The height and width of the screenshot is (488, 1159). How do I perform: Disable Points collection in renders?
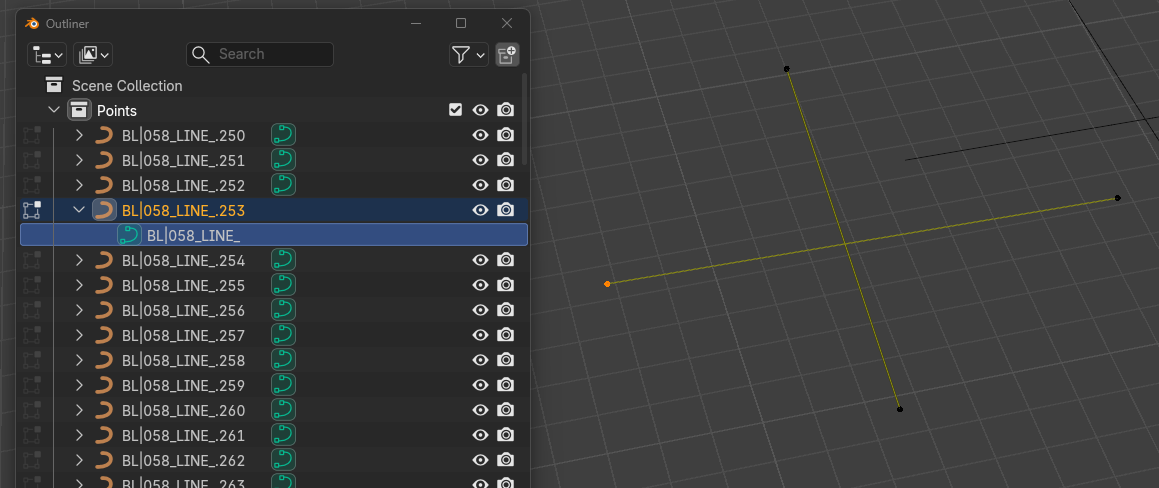pyautogui.click(x=506, y=110)
